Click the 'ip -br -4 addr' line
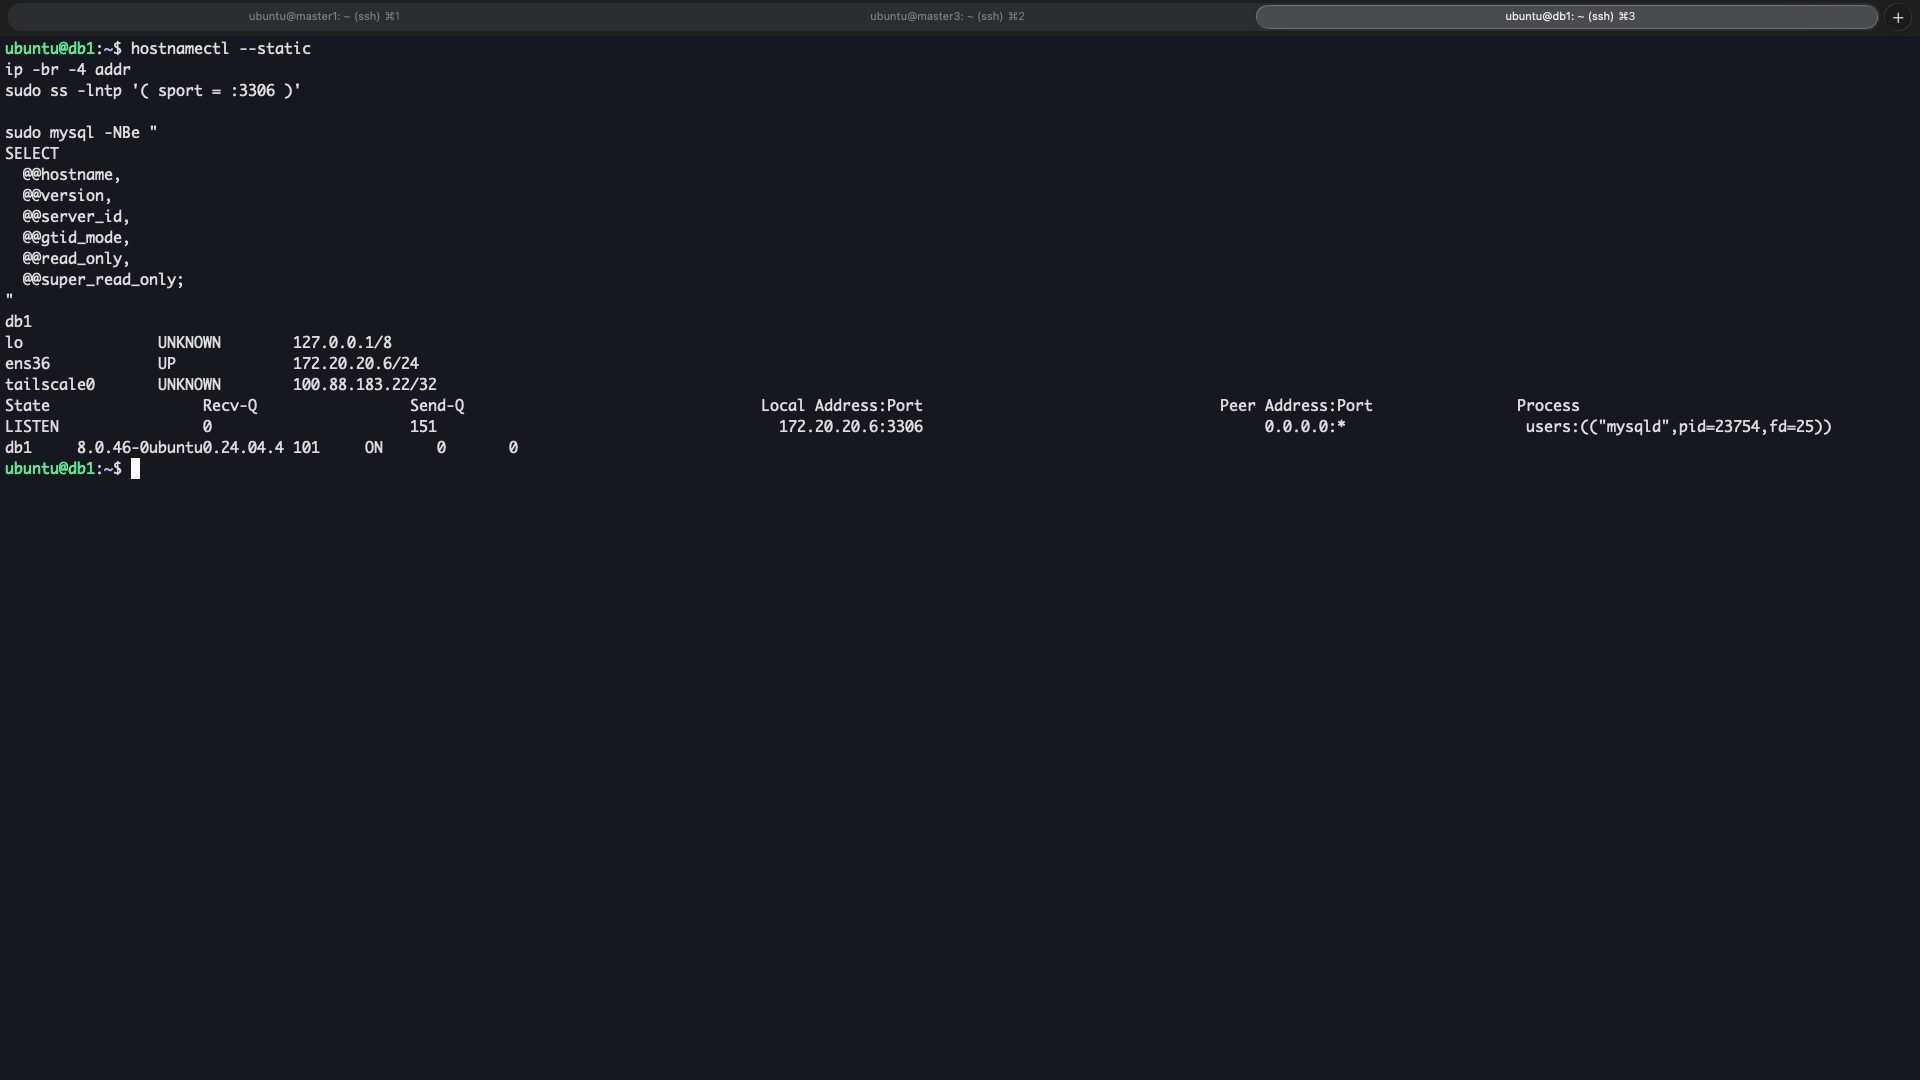Image resolution: width=1920 pixels, height=1080 pixels. click(x=67, y=70)
